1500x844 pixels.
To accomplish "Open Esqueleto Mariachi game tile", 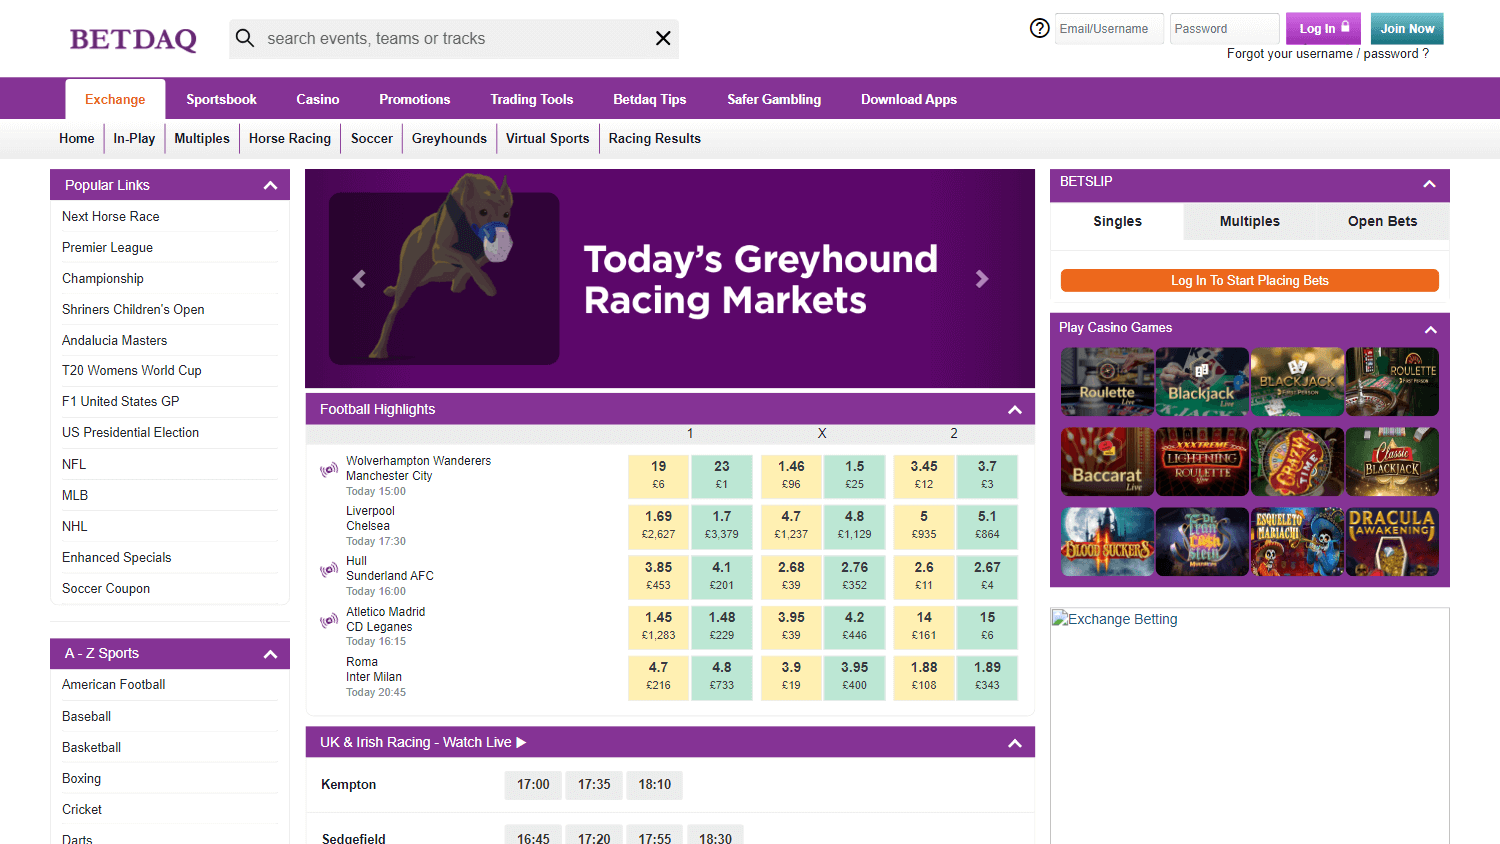I will tap(1297, 541).
